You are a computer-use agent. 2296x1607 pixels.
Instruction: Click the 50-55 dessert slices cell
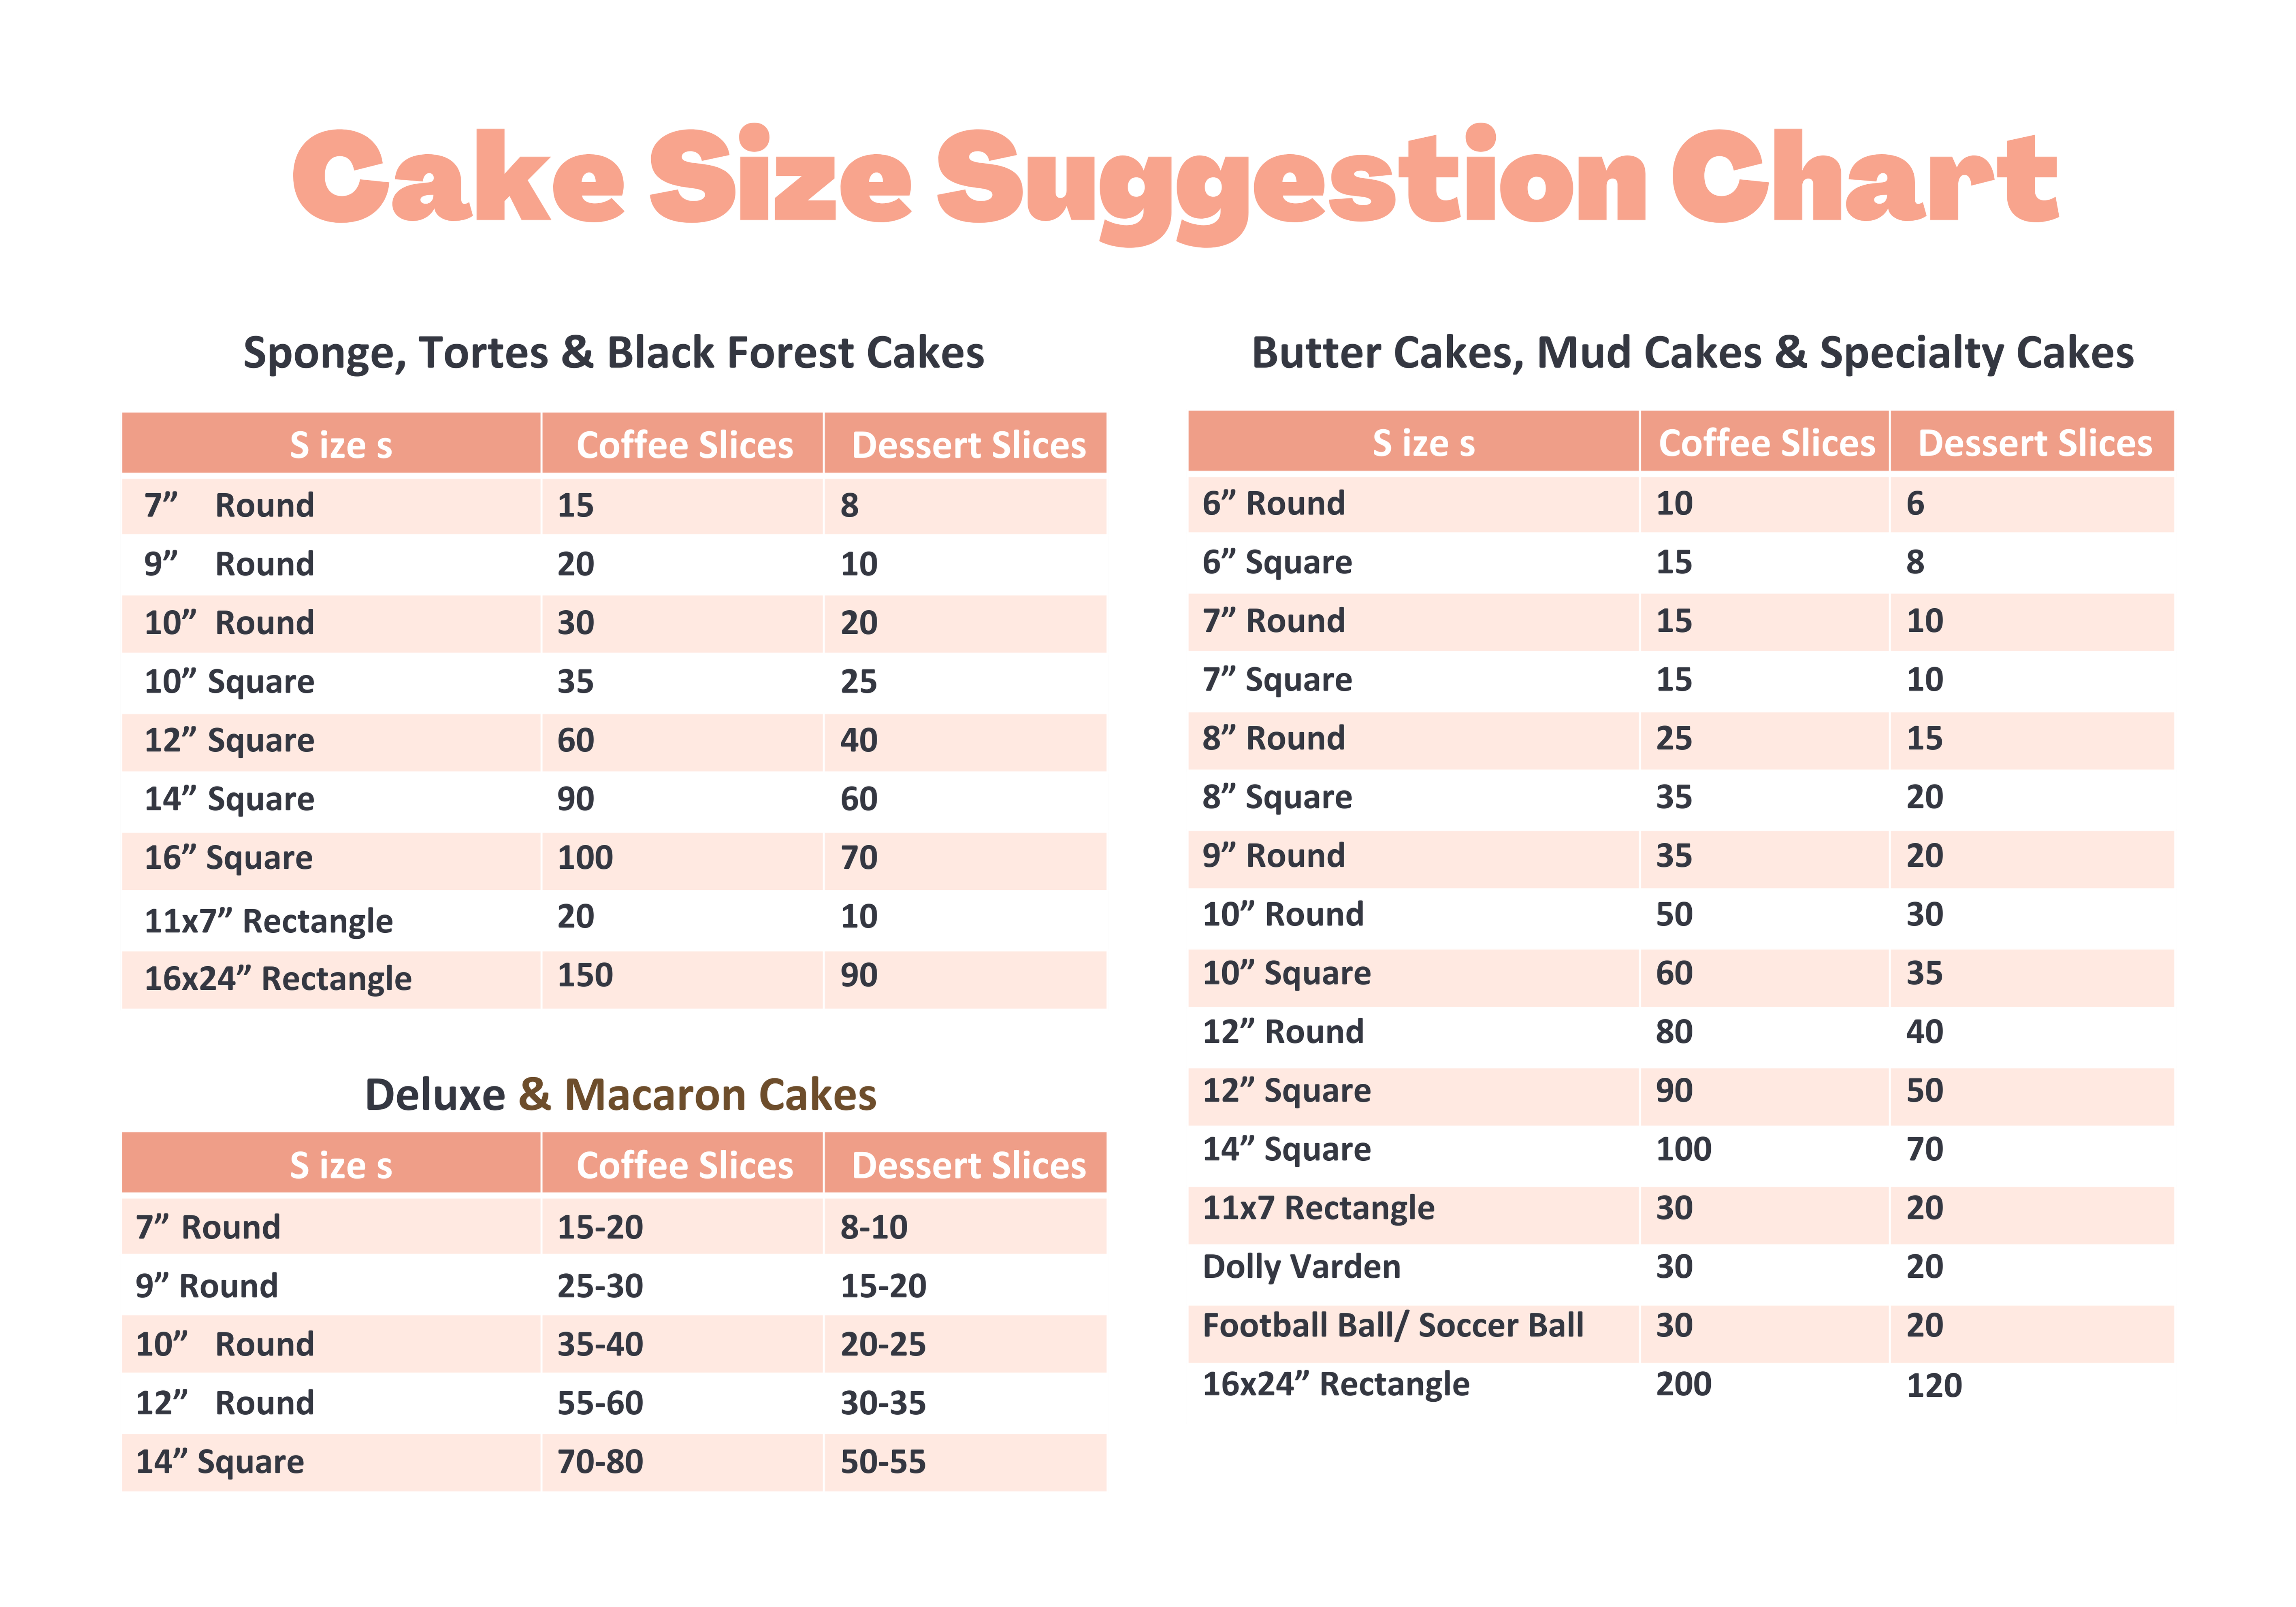click(x=883, y=1462)
